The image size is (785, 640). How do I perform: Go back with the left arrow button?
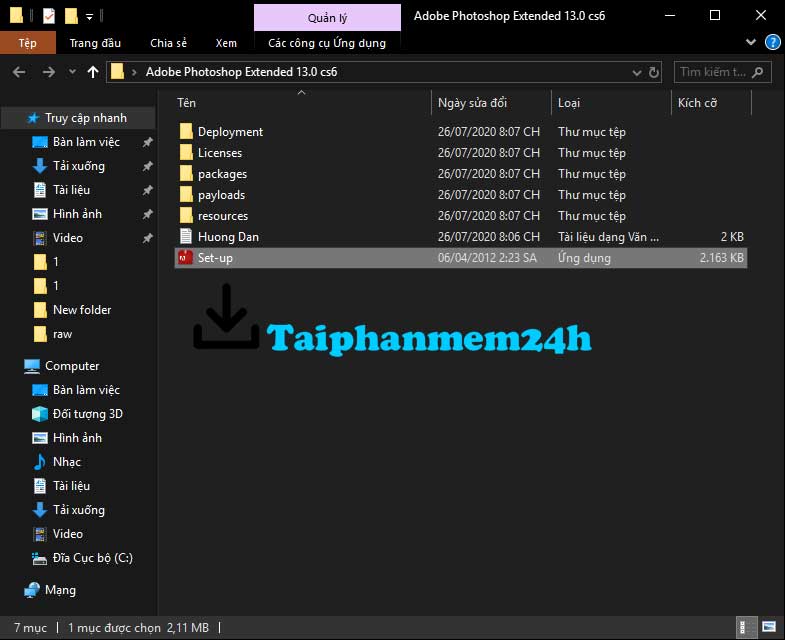pos(19,72)
